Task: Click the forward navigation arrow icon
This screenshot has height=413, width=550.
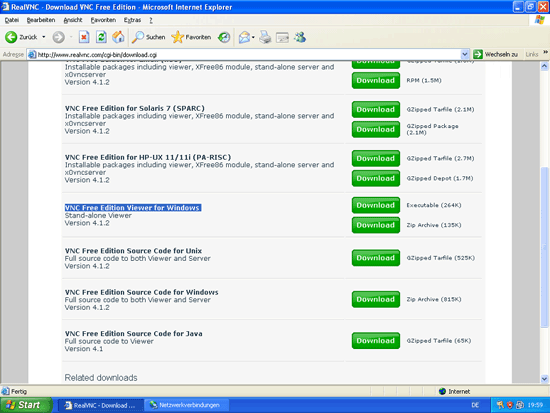Action: [58, 37]
